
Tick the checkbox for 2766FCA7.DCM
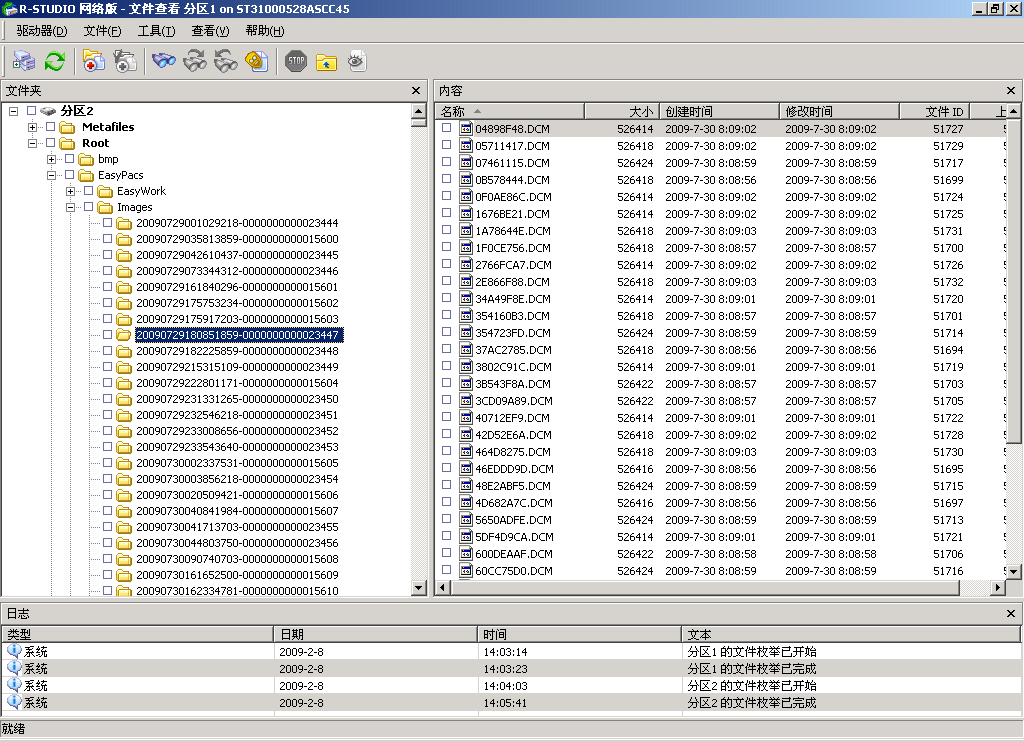click(447, 263)
